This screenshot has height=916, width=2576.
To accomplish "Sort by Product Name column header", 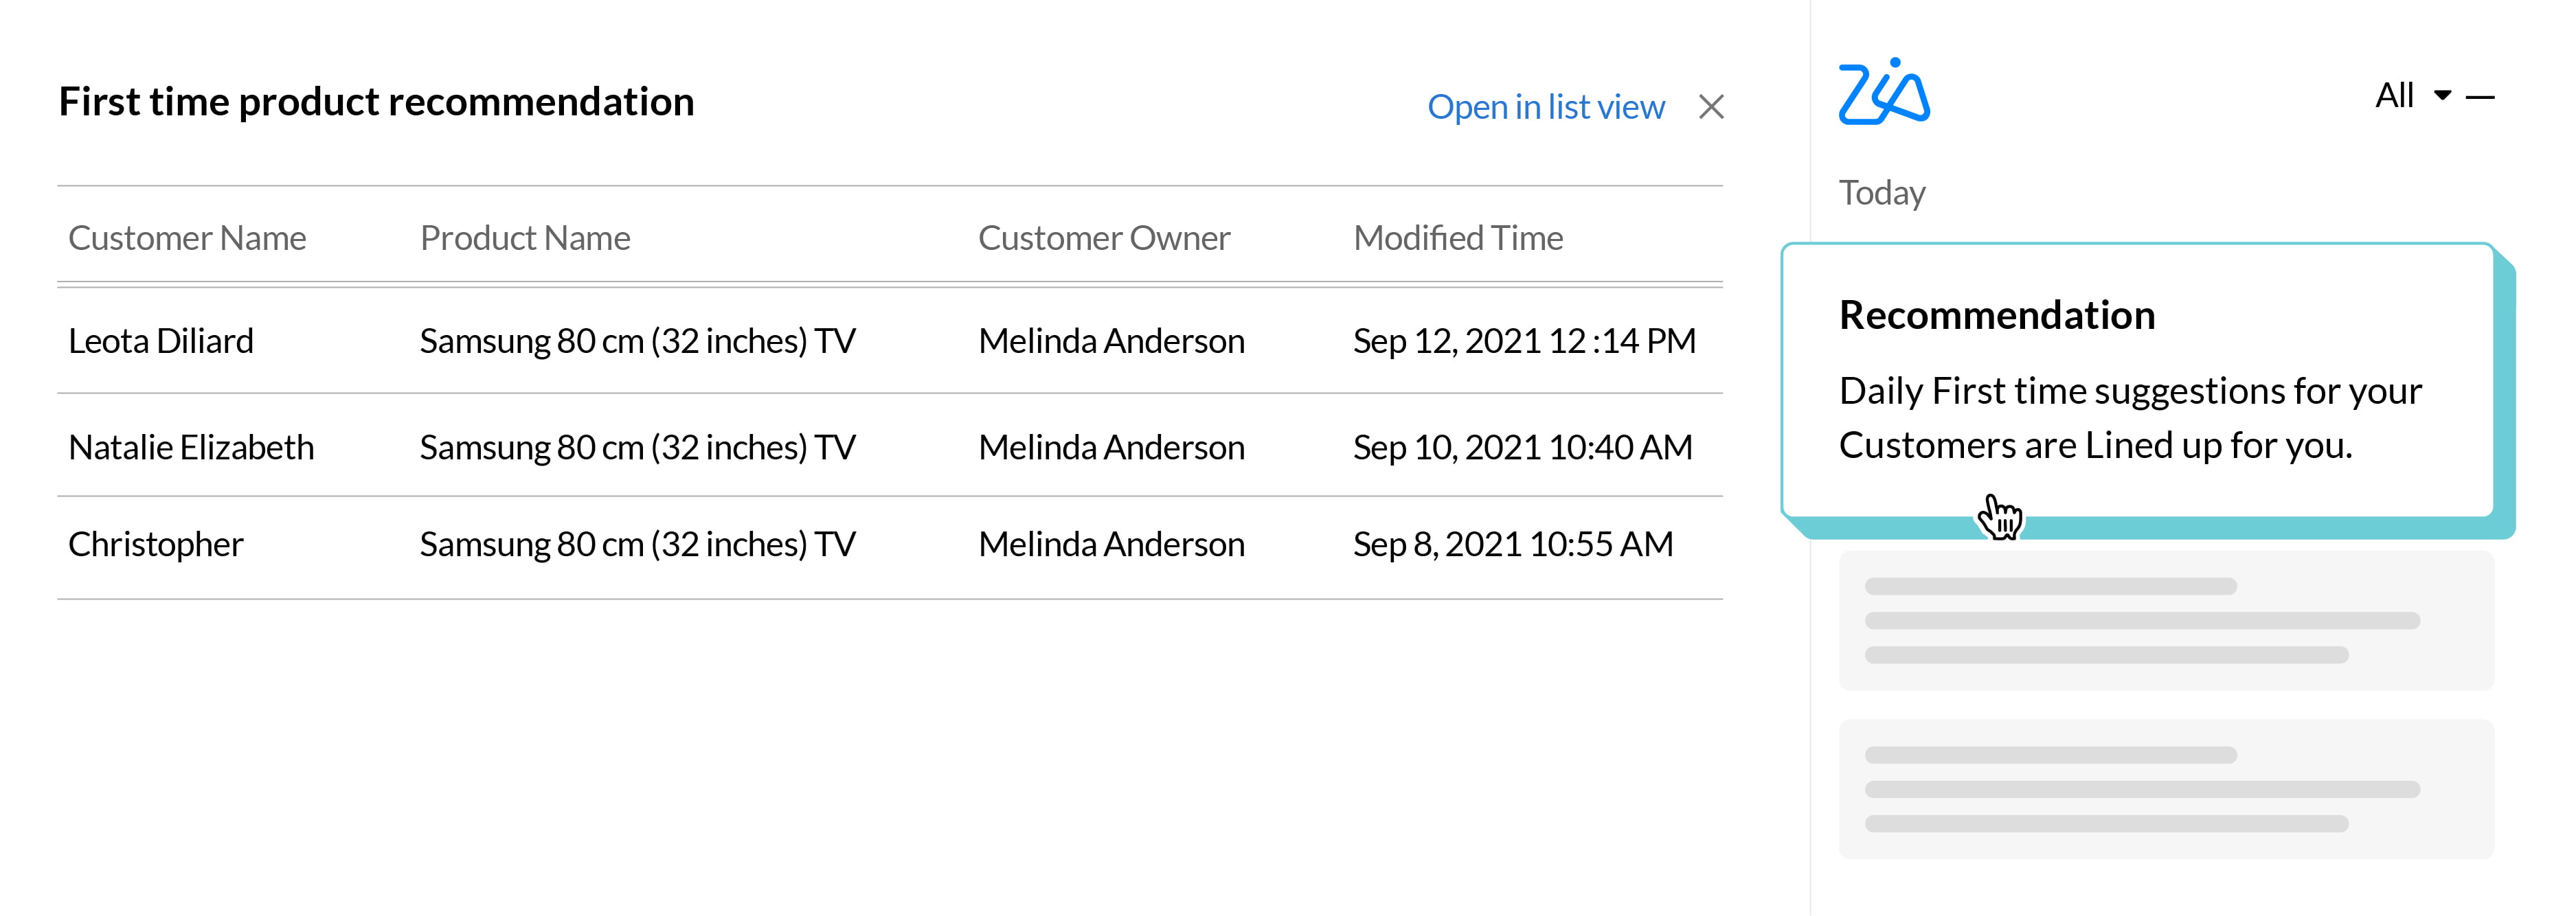I will click(x=525, y=238).
